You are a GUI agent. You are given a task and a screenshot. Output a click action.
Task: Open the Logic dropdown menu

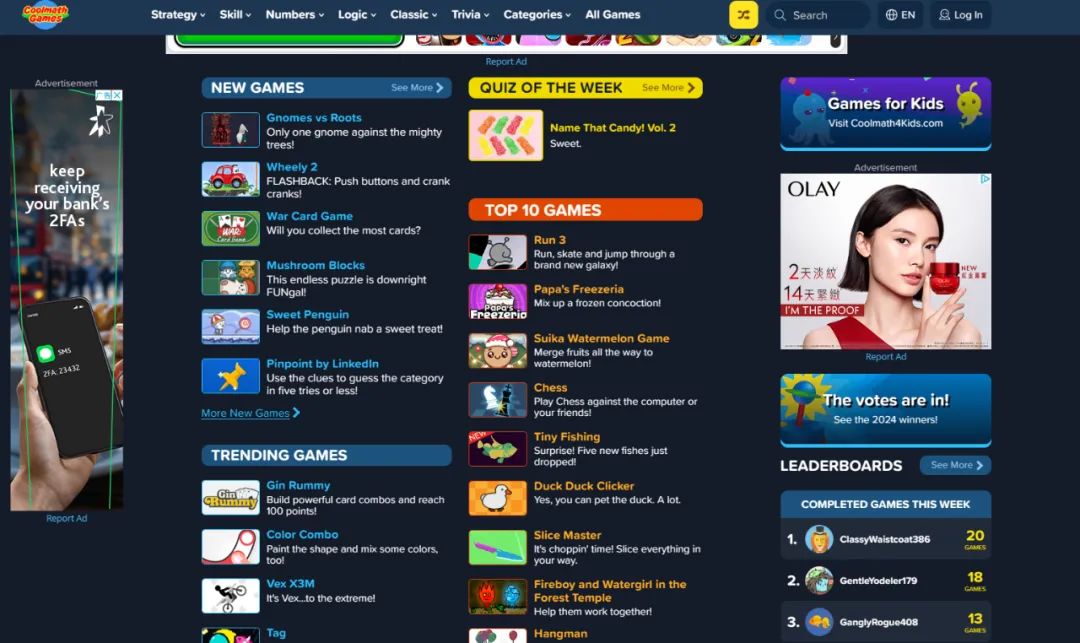coord(357,14)
